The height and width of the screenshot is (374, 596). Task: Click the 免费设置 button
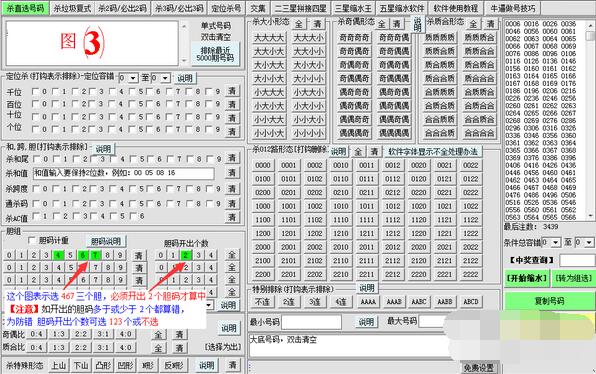[x=479, y=368]
